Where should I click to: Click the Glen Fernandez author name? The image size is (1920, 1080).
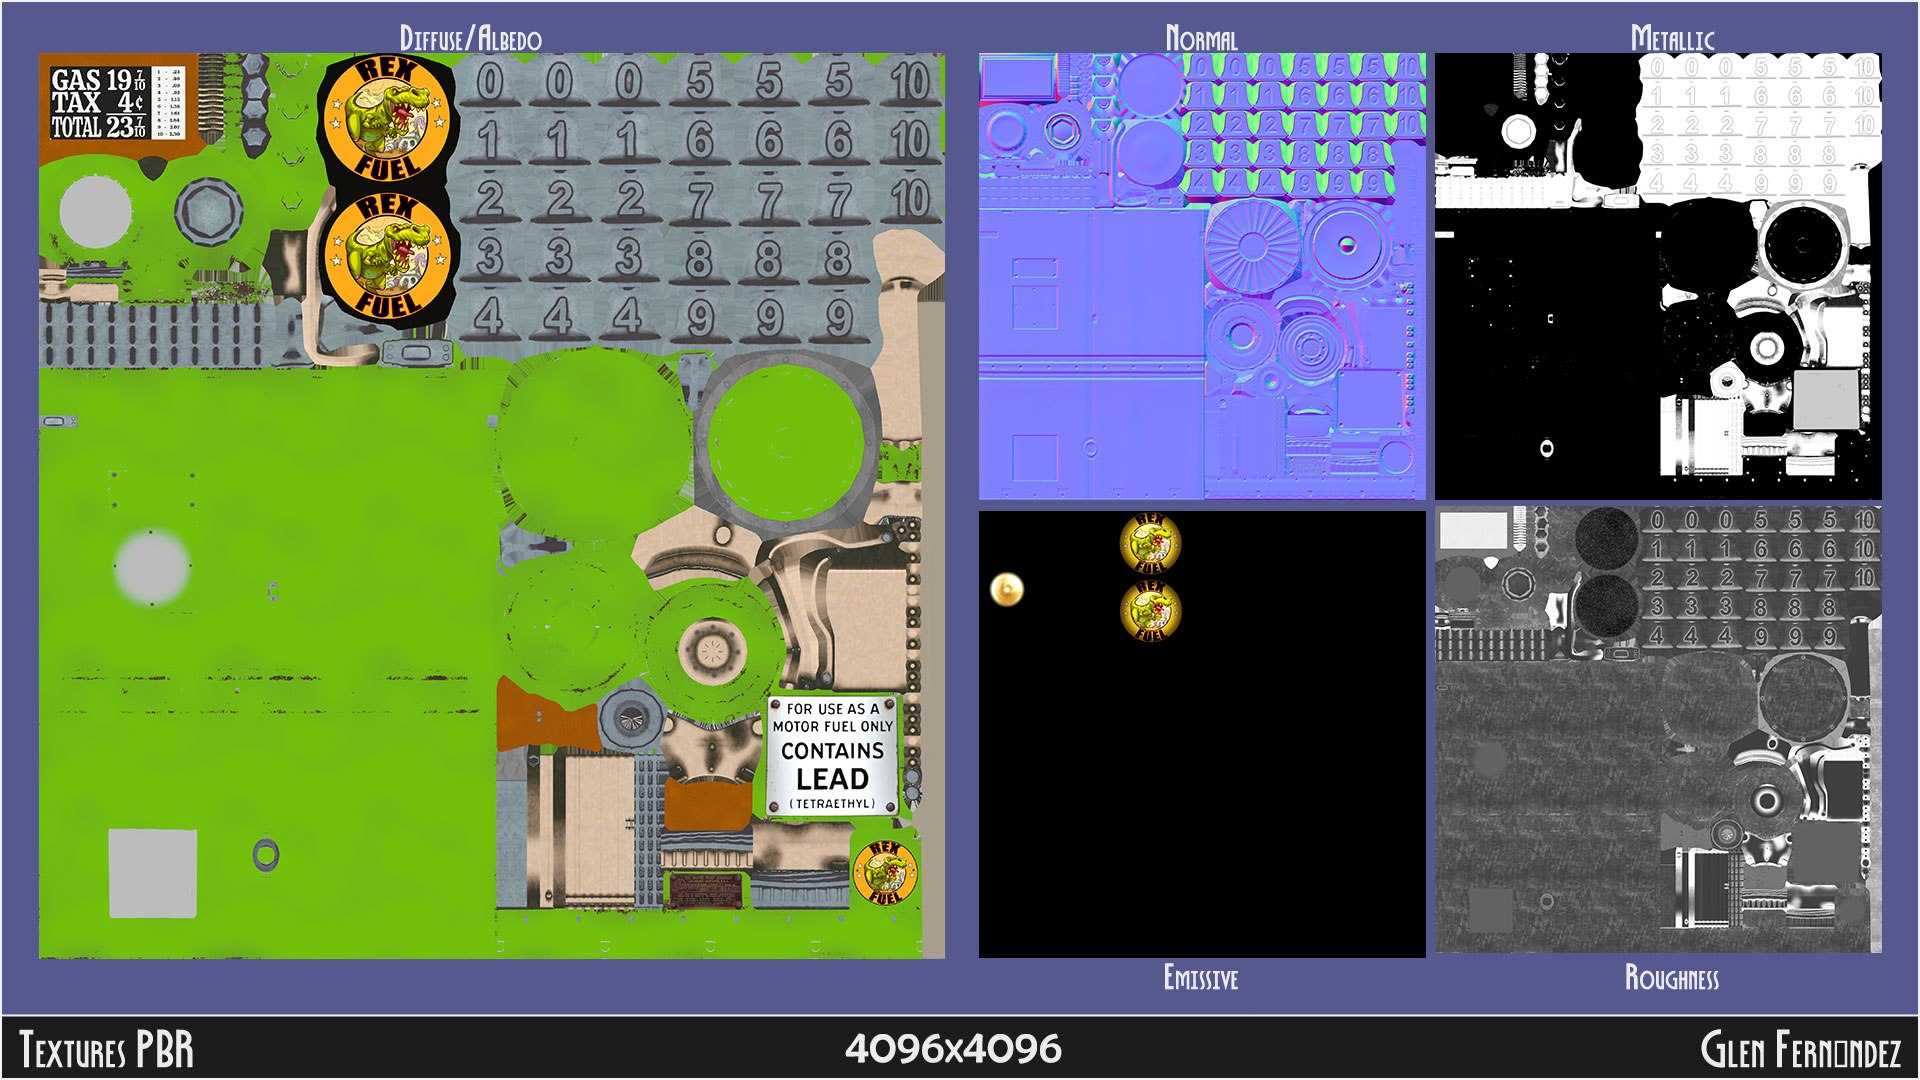(1800, 1050)
